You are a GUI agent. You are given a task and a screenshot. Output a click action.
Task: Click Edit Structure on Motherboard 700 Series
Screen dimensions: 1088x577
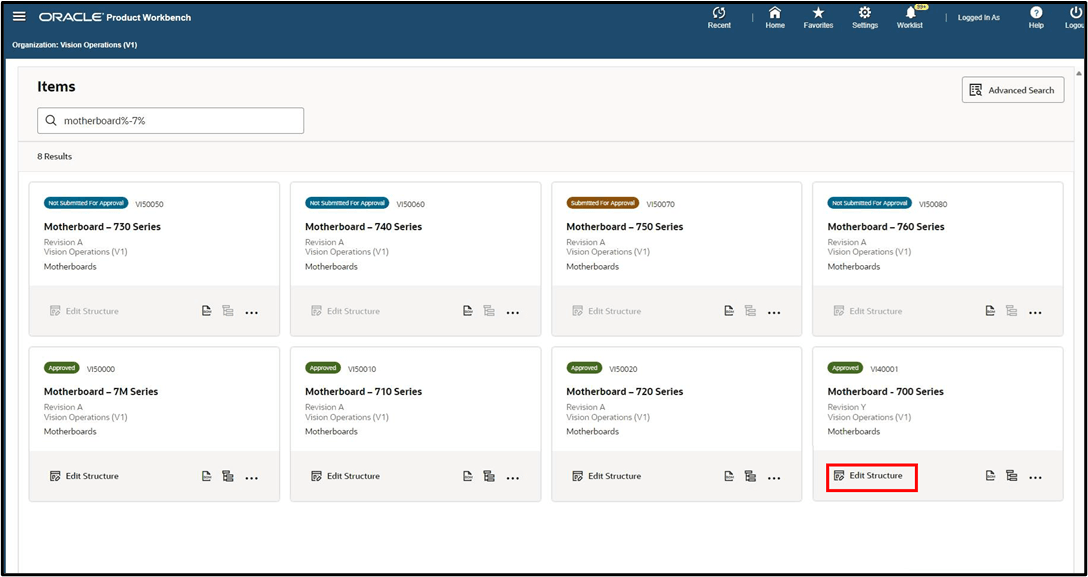(868, 476)
